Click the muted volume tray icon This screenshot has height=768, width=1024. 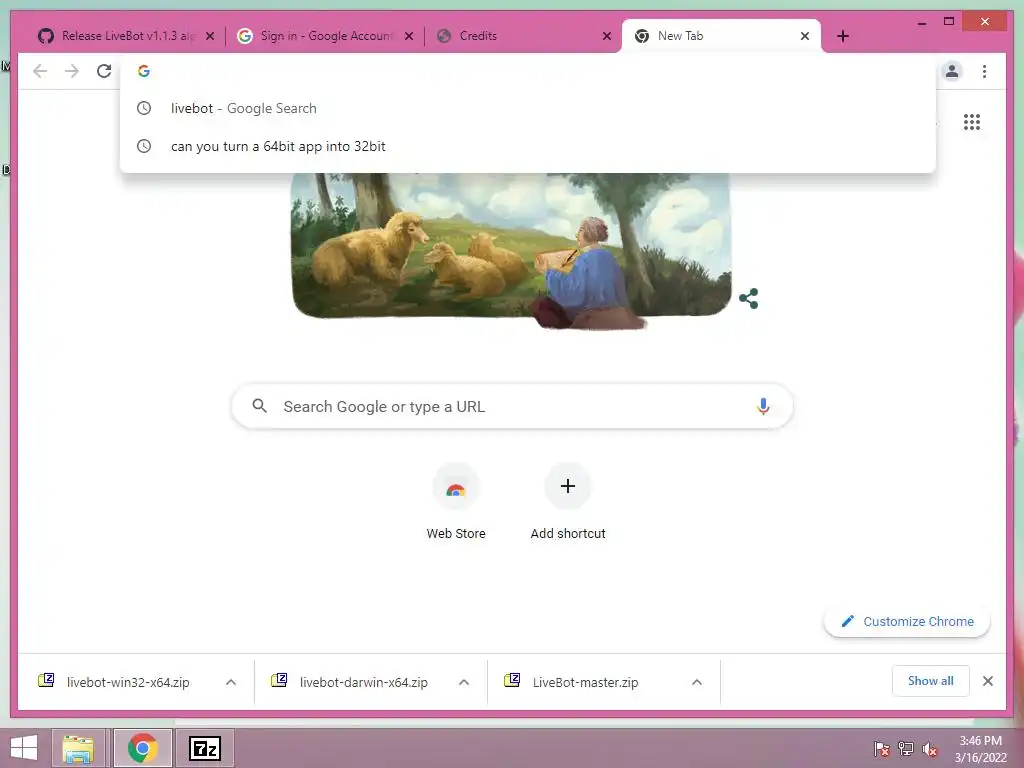[x=930, y=749]
